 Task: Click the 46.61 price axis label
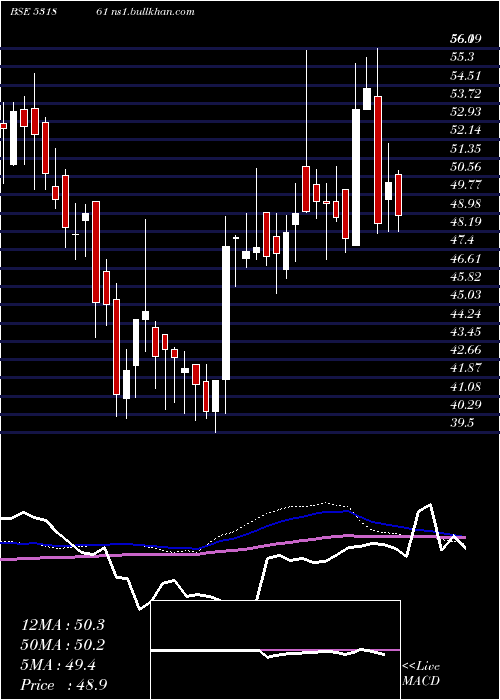click(465, 258)
